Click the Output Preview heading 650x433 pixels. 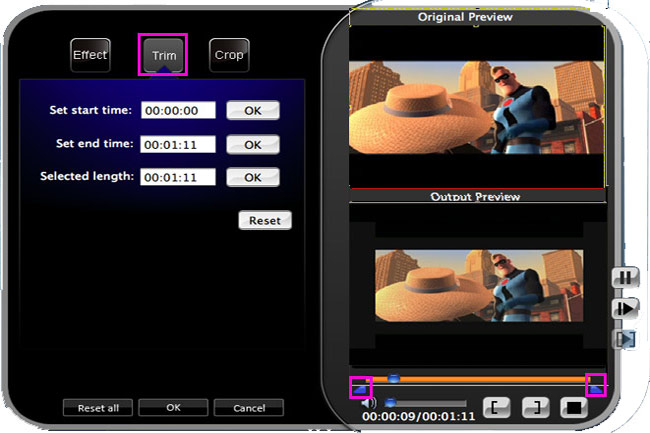[x=475, y=196]
